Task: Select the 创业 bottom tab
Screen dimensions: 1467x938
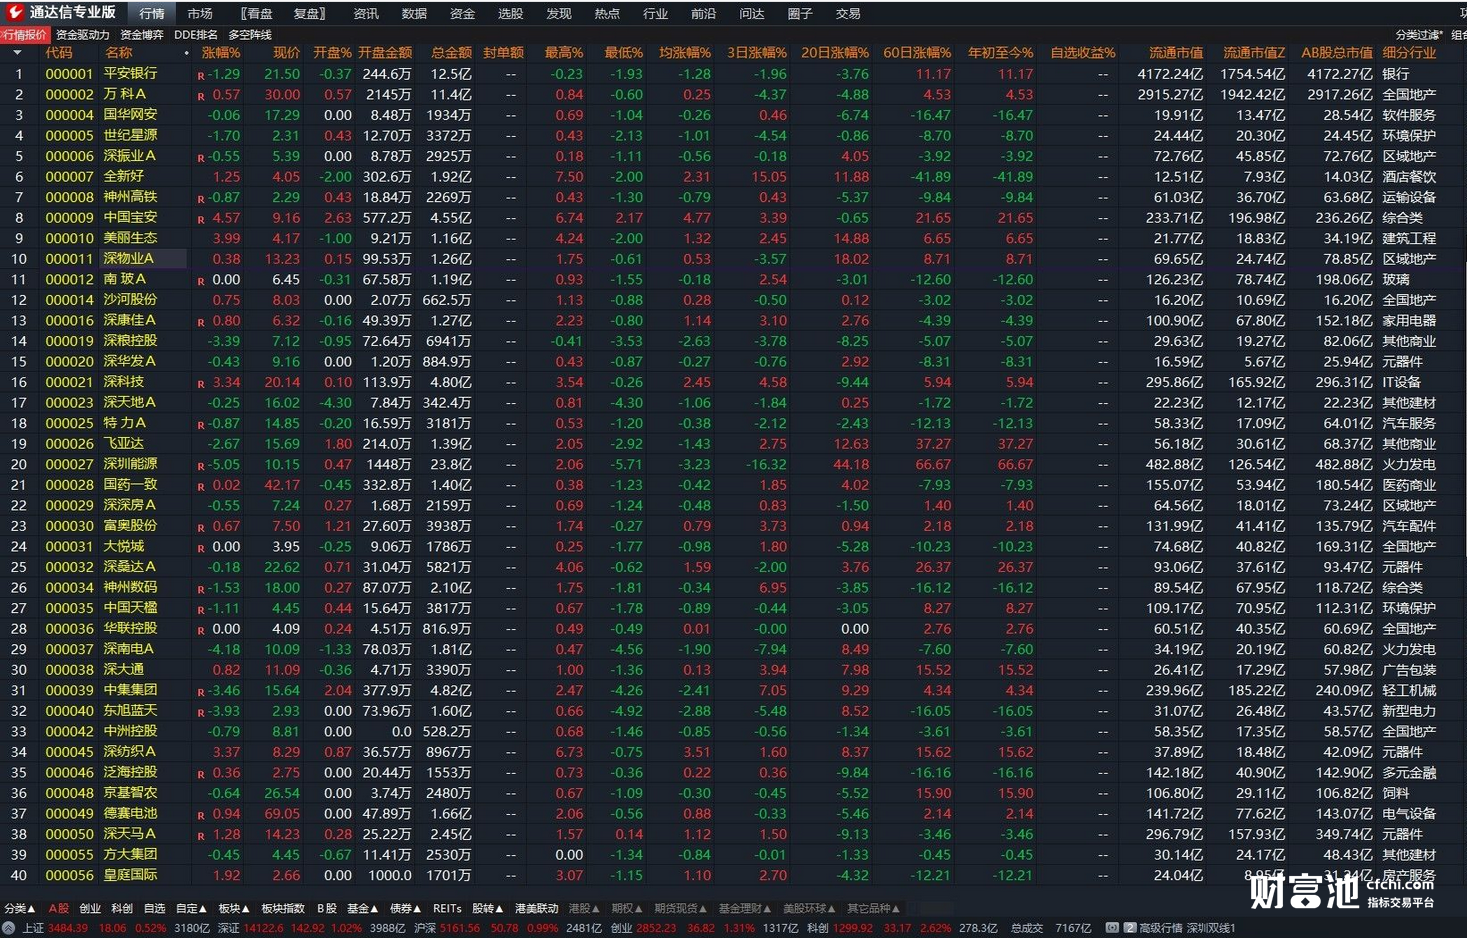Action: (x=90, y=909)
